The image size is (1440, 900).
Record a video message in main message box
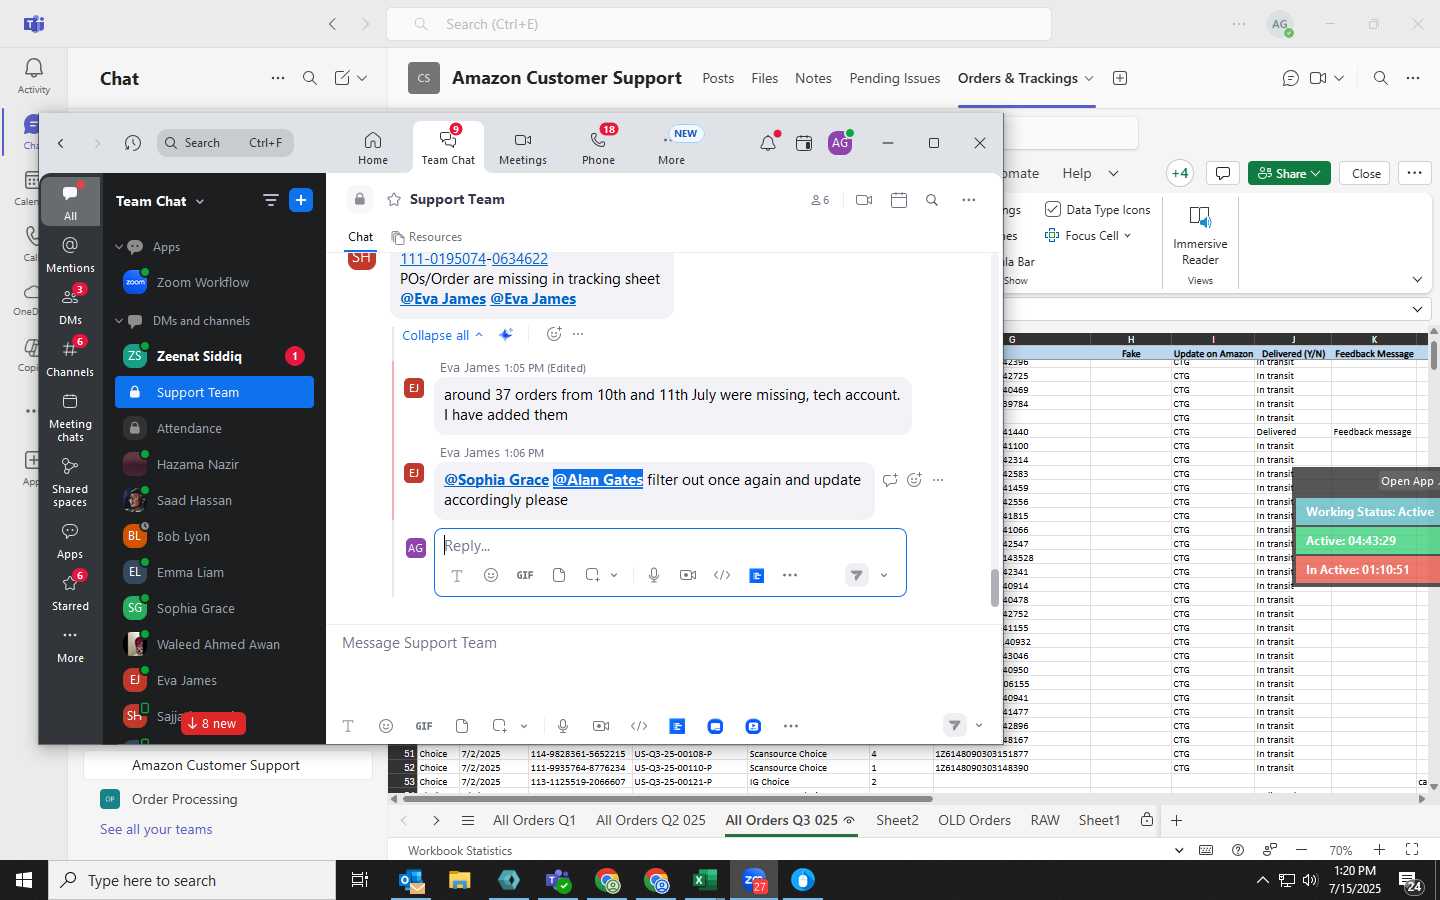[601, 726]
